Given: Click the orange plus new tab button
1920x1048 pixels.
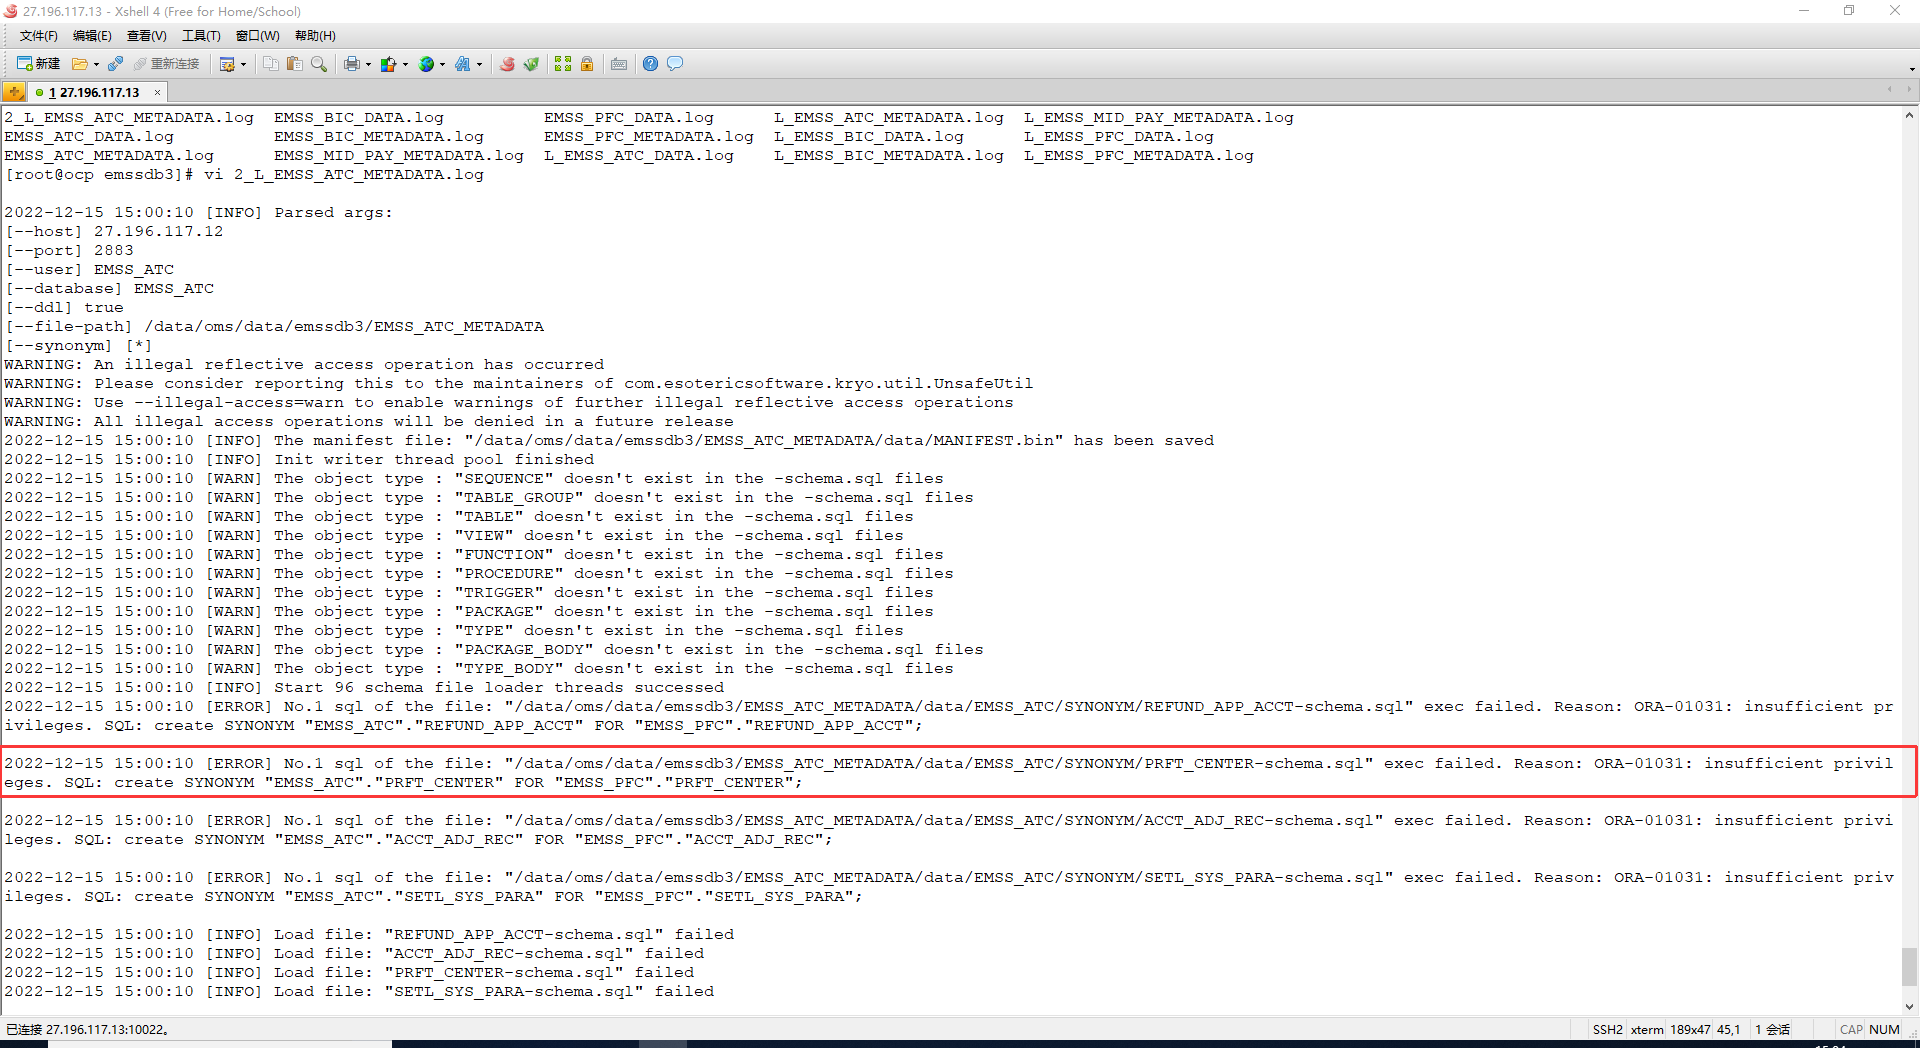Looking at the screenshot, I should point(14,92).
